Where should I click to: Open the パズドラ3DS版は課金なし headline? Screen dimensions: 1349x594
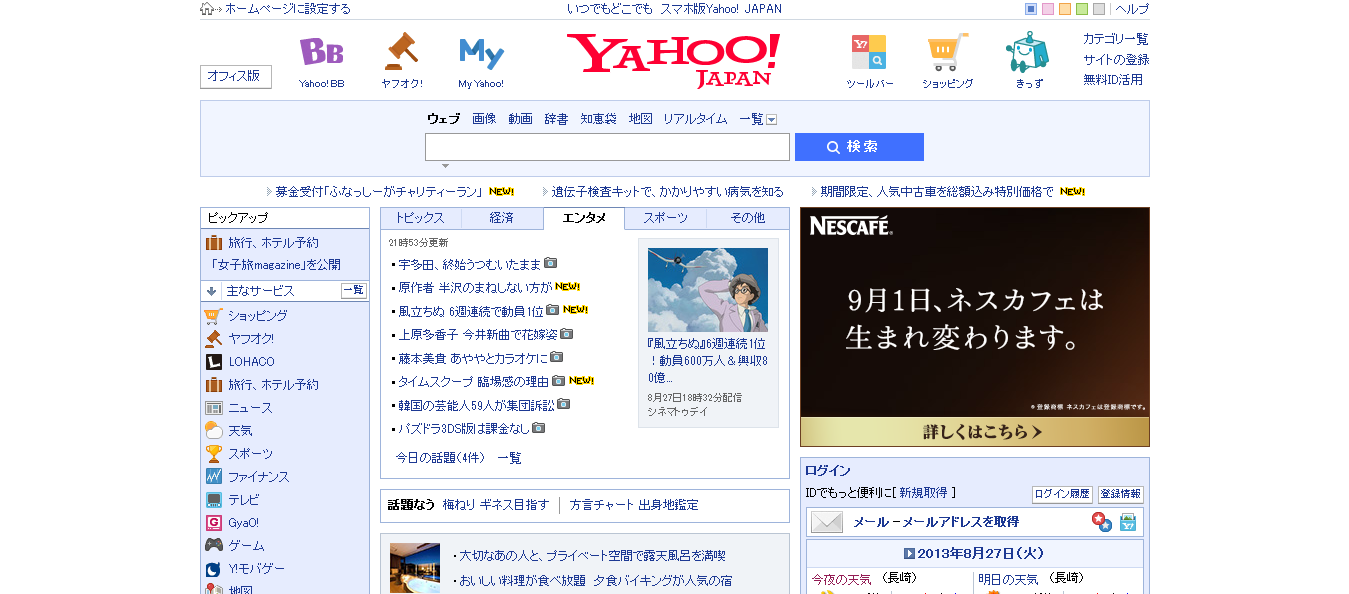click(464, 428)
